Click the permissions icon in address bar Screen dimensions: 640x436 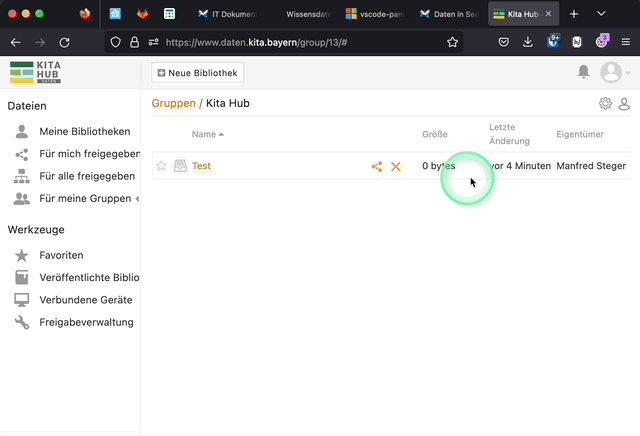click(x=153, y=42)
